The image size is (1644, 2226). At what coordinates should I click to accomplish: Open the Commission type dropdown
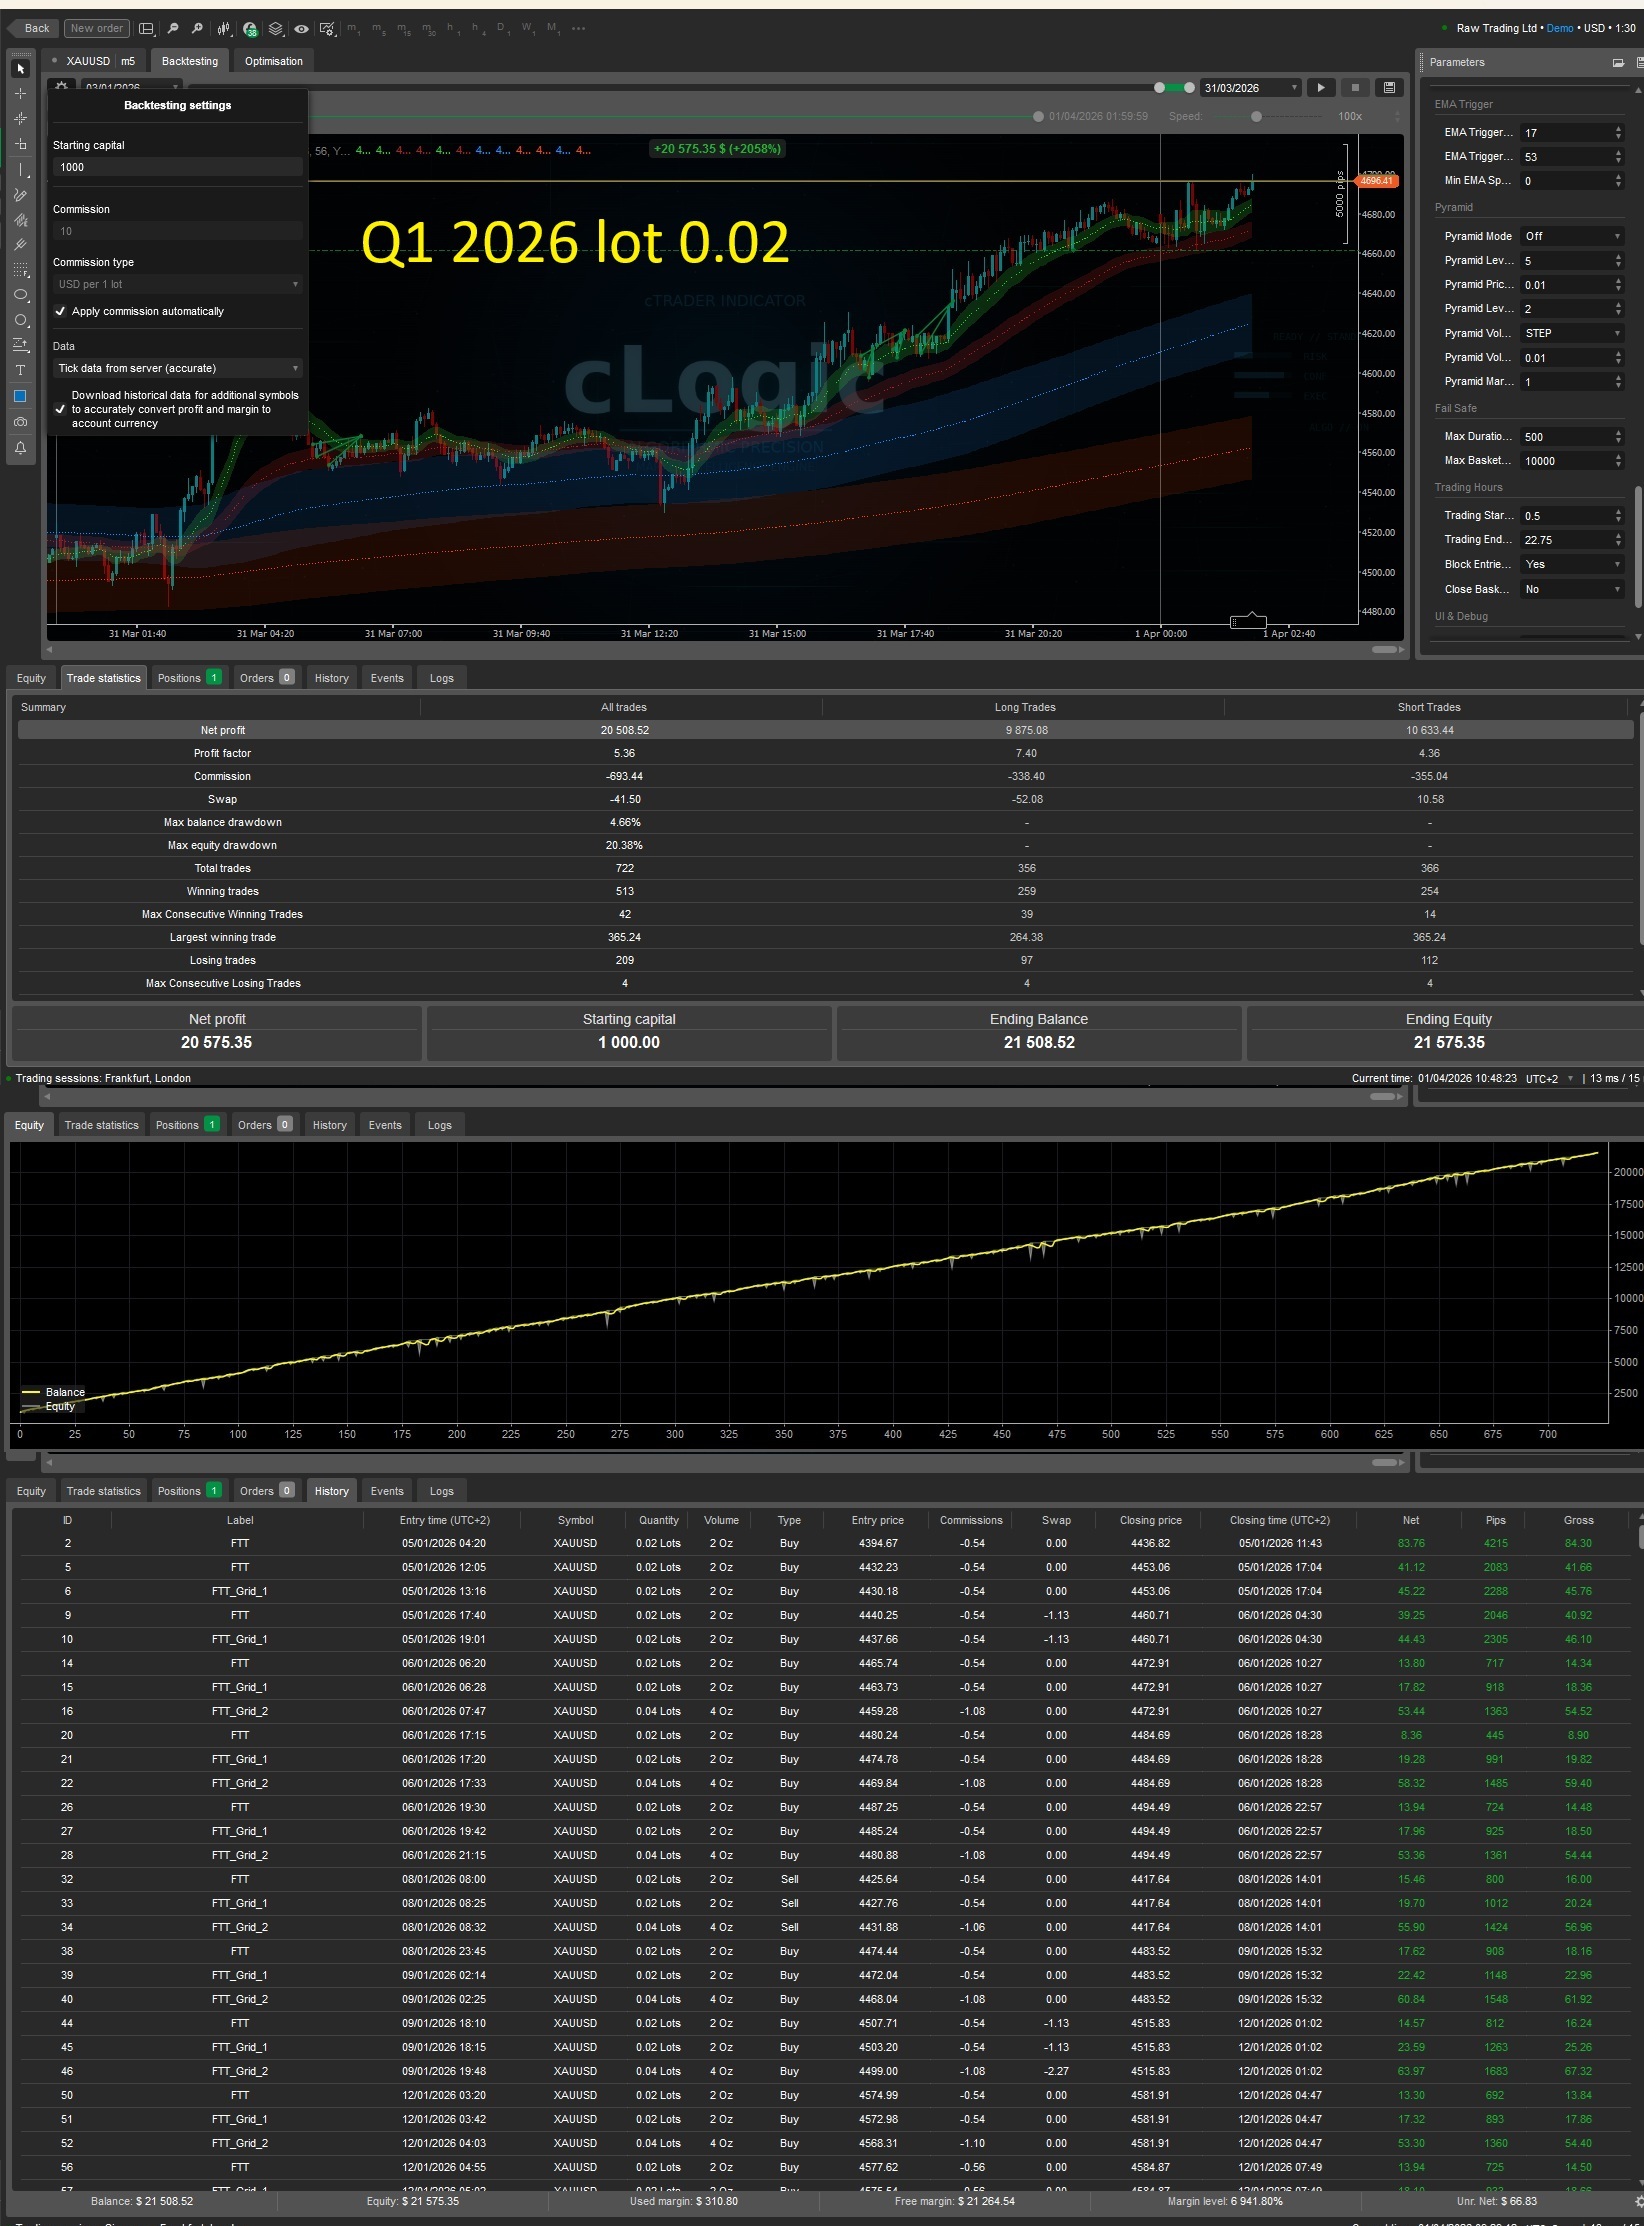tap(177, 284)
